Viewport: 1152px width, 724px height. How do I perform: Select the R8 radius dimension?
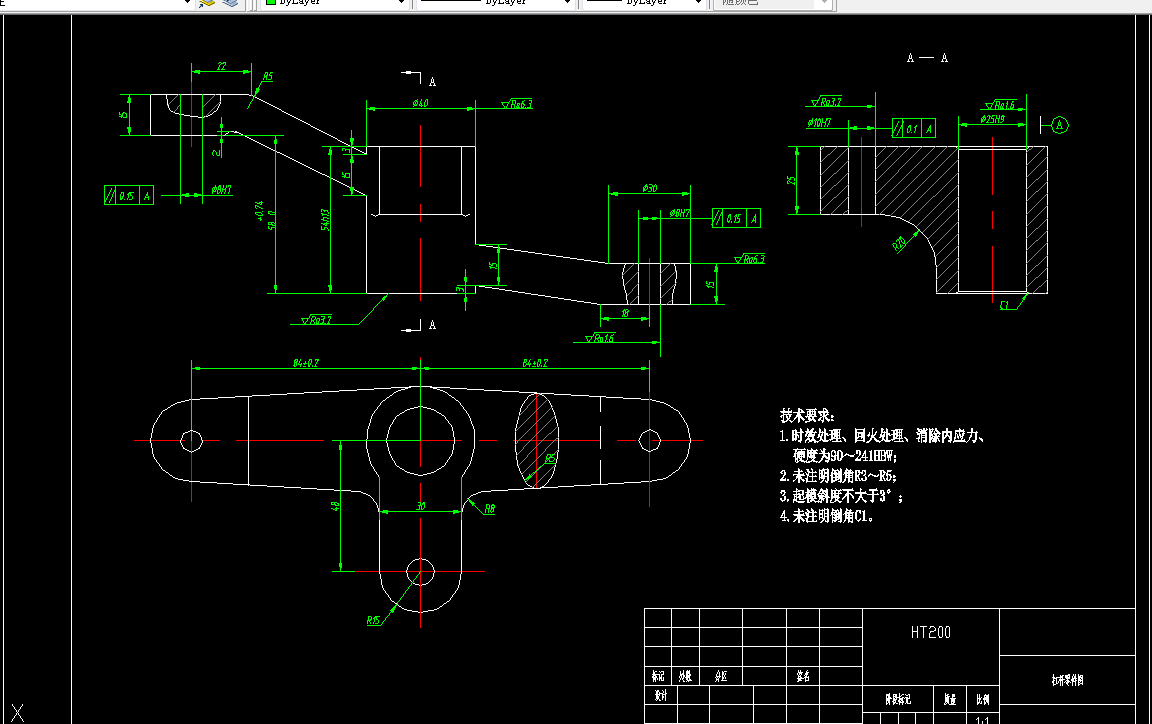[x=489, y=508]
